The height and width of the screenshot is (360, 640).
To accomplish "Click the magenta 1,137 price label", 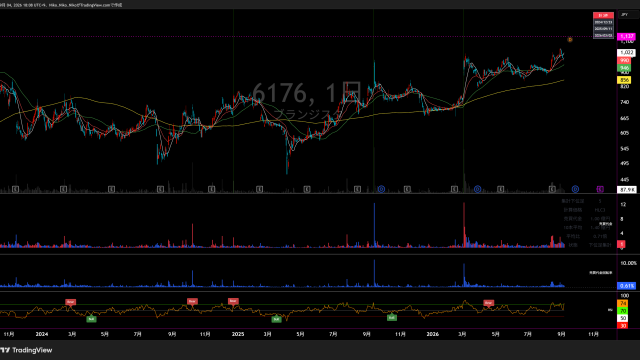I will [626, 37].
